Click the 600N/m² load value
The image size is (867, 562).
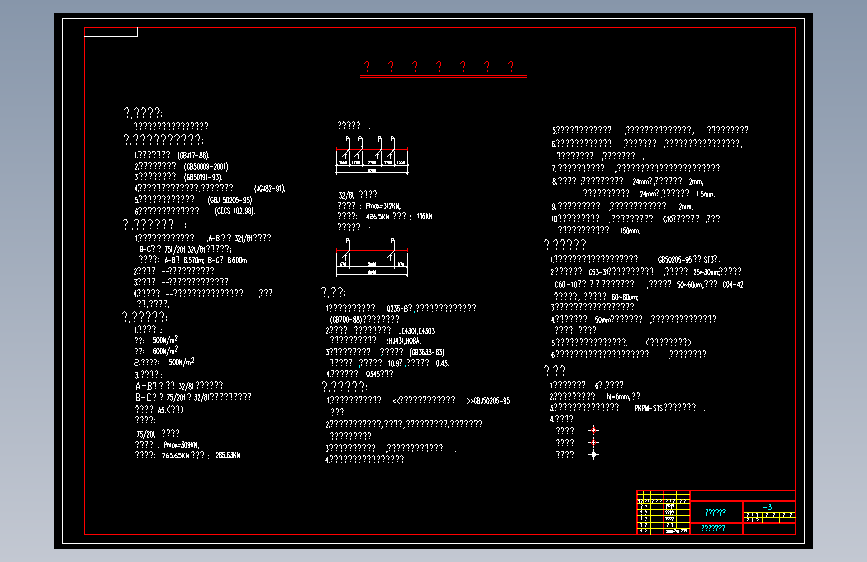(165, 351)
